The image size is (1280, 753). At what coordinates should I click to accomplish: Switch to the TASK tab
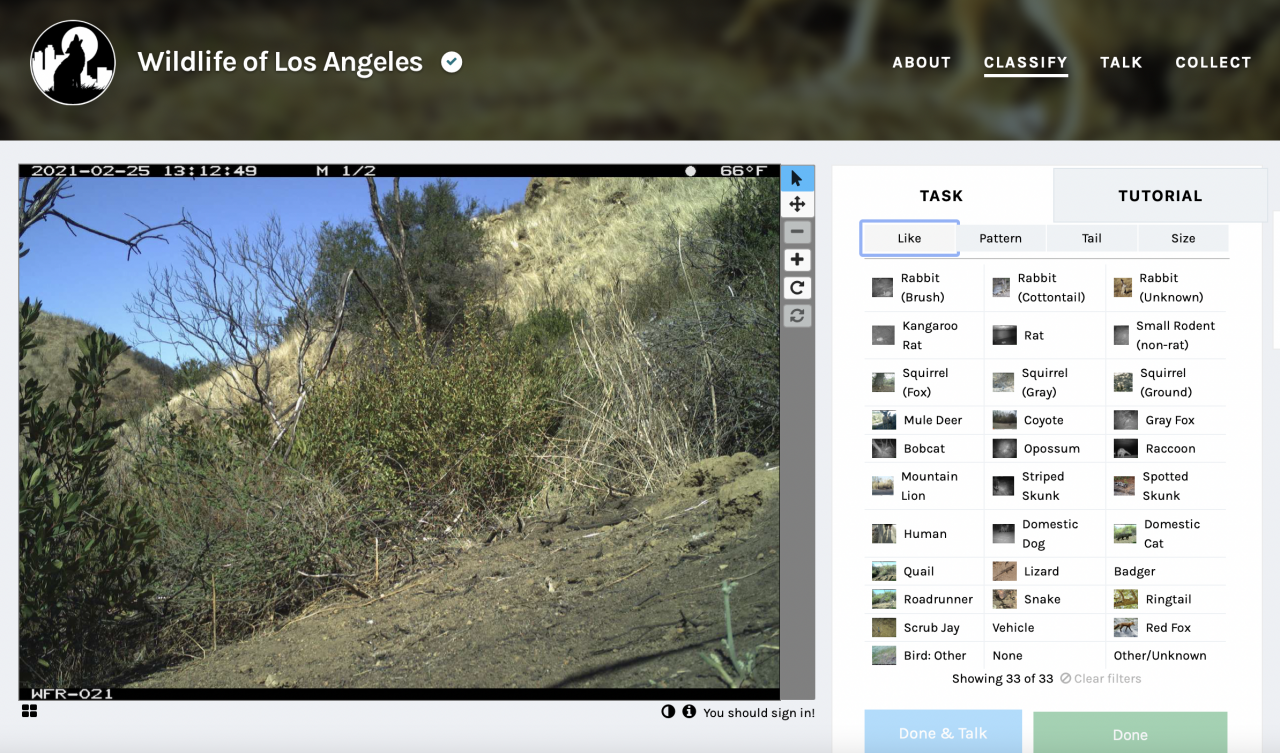tap(941, 196)
